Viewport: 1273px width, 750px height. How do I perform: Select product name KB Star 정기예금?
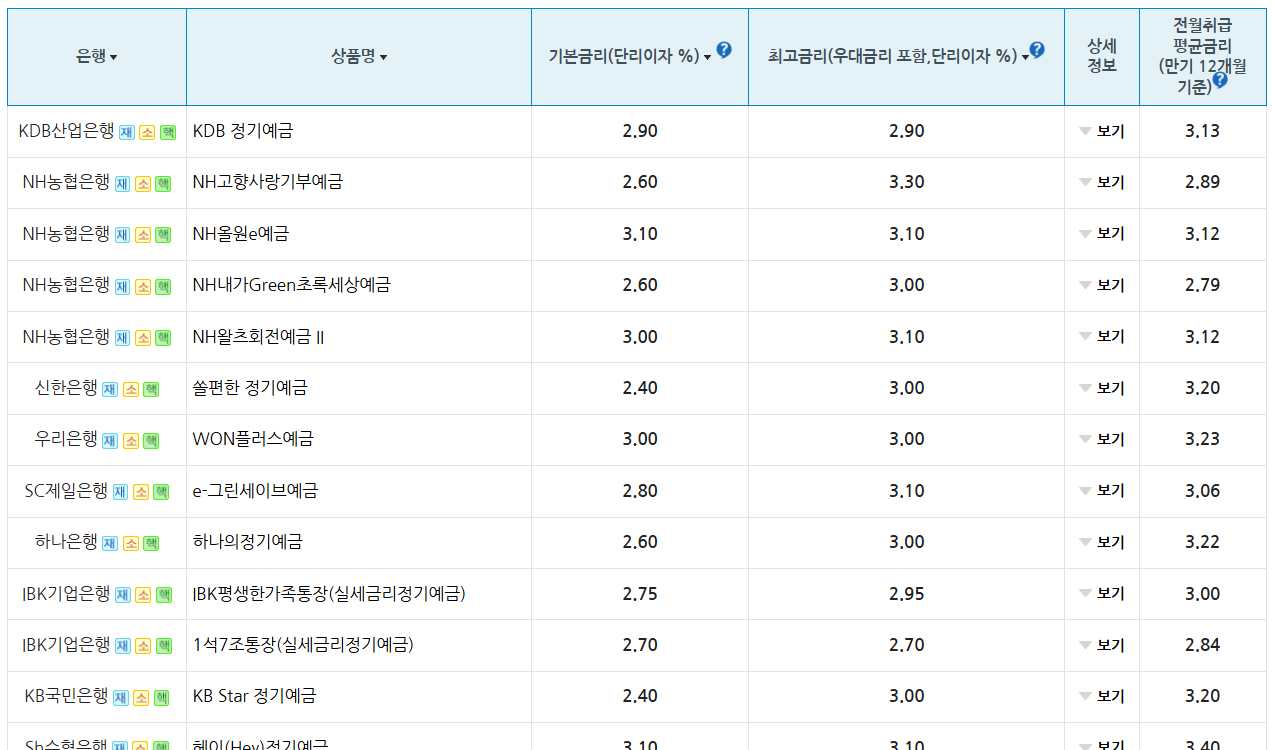point(254,696)
